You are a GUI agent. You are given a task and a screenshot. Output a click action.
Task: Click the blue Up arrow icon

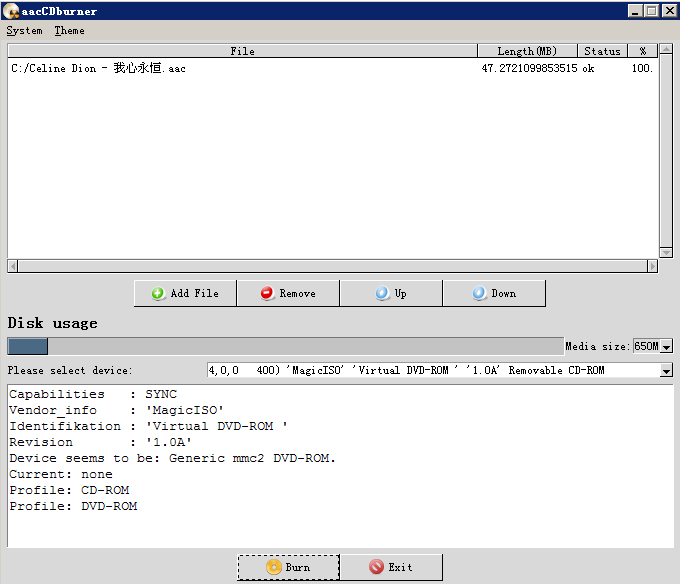(x=382, y=293)
